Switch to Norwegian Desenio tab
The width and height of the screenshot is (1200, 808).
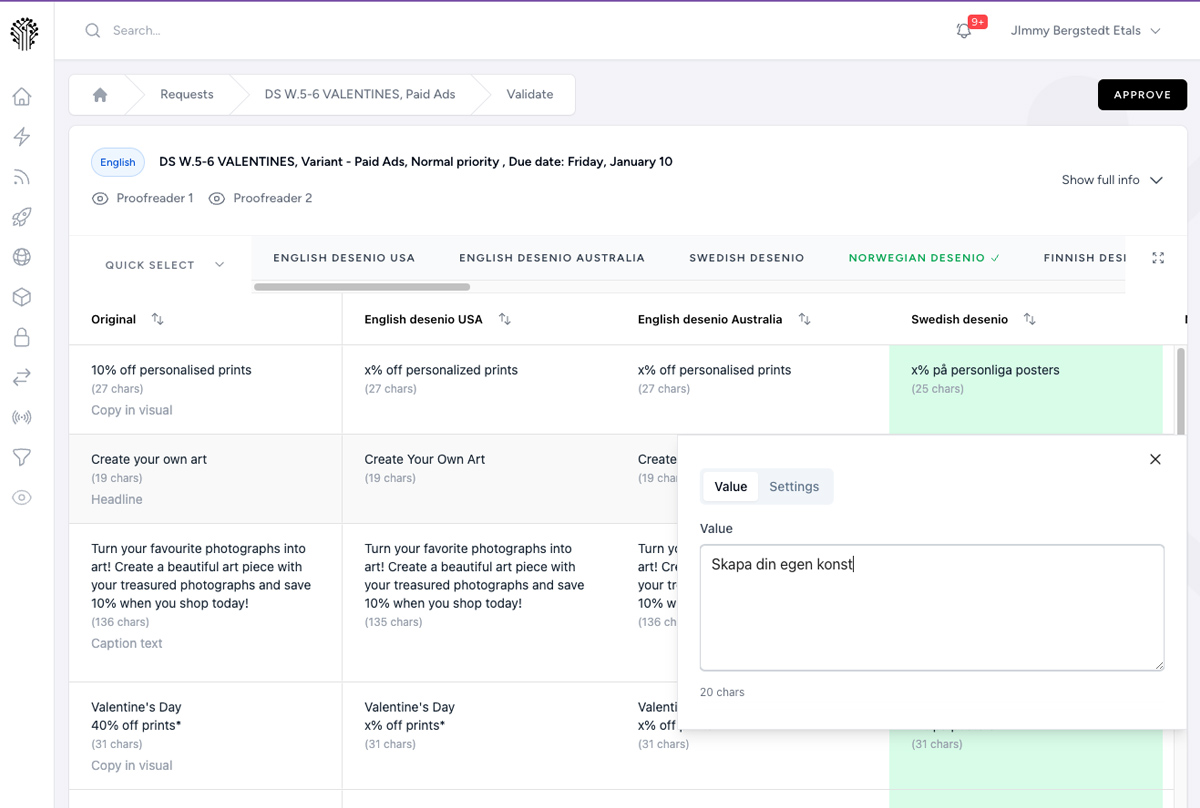pos(924,258)
